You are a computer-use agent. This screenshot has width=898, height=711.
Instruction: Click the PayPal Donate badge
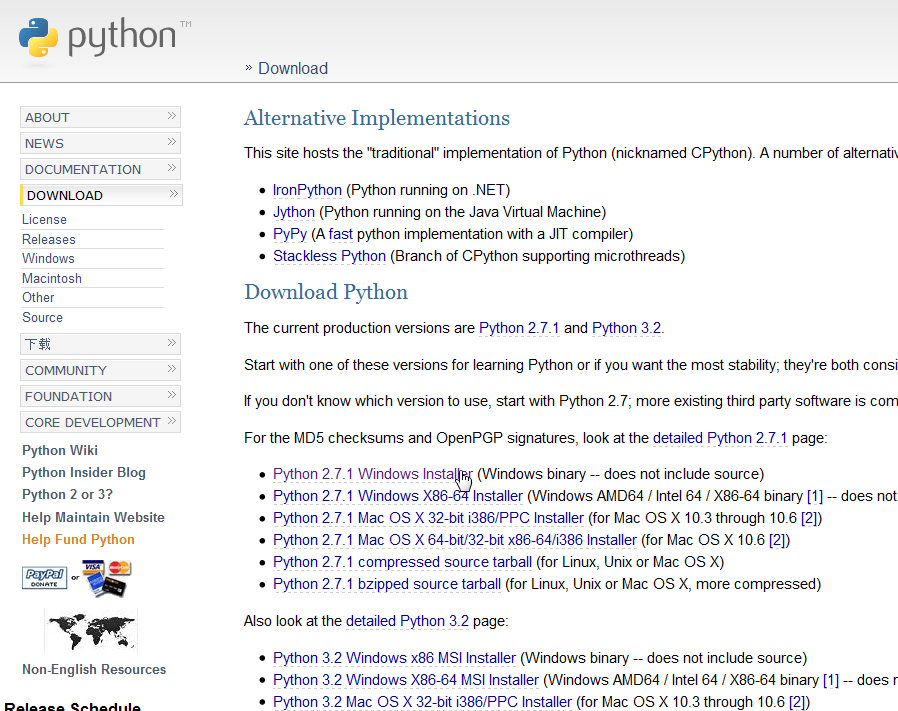(45, 577)
